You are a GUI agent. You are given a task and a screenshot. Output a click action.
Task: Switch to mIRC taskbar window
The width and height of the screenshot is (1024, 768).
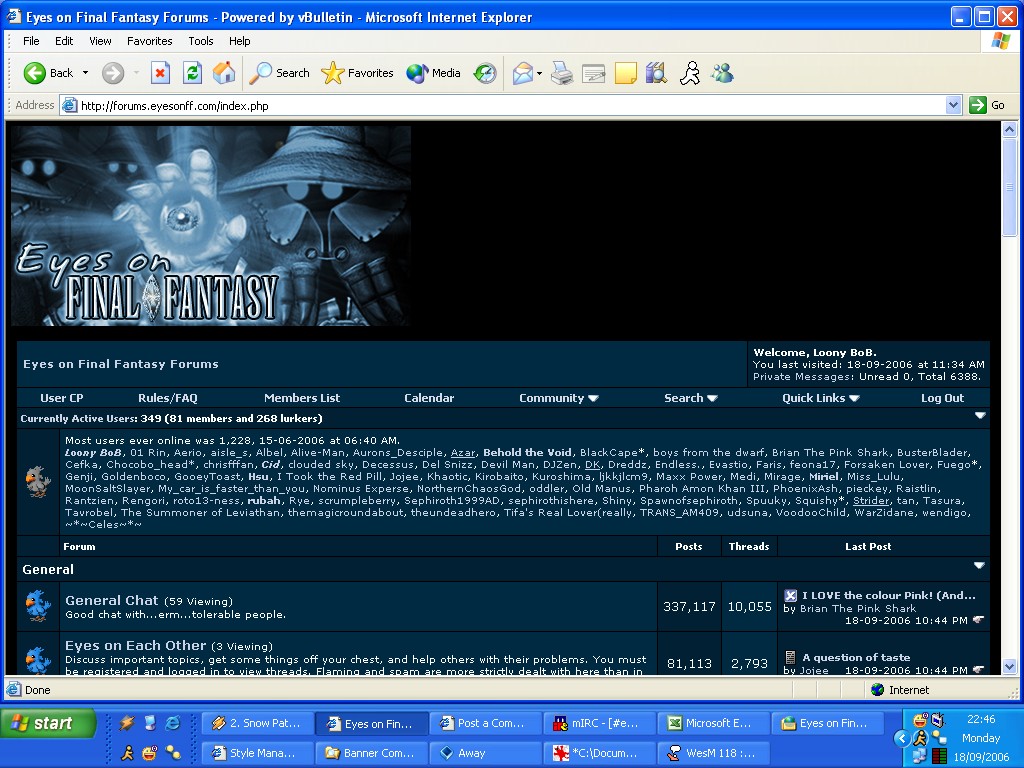coord(600,724)
